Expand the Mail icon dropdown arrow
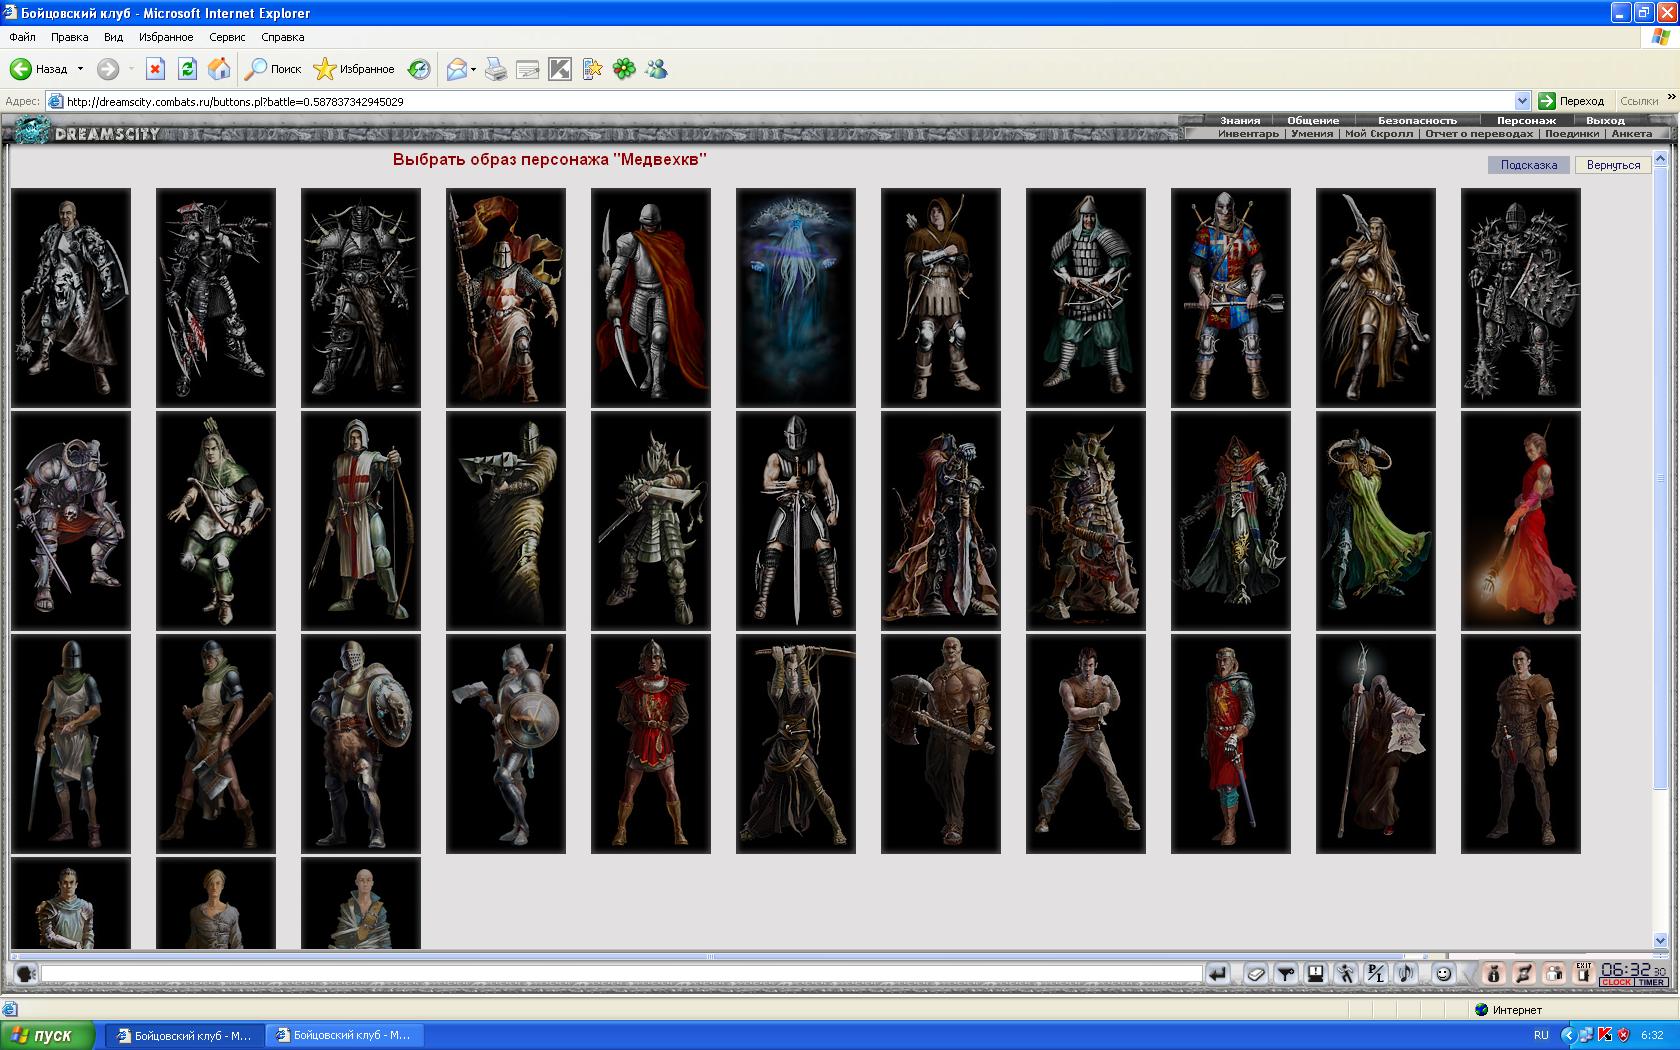 coord(473,69)
